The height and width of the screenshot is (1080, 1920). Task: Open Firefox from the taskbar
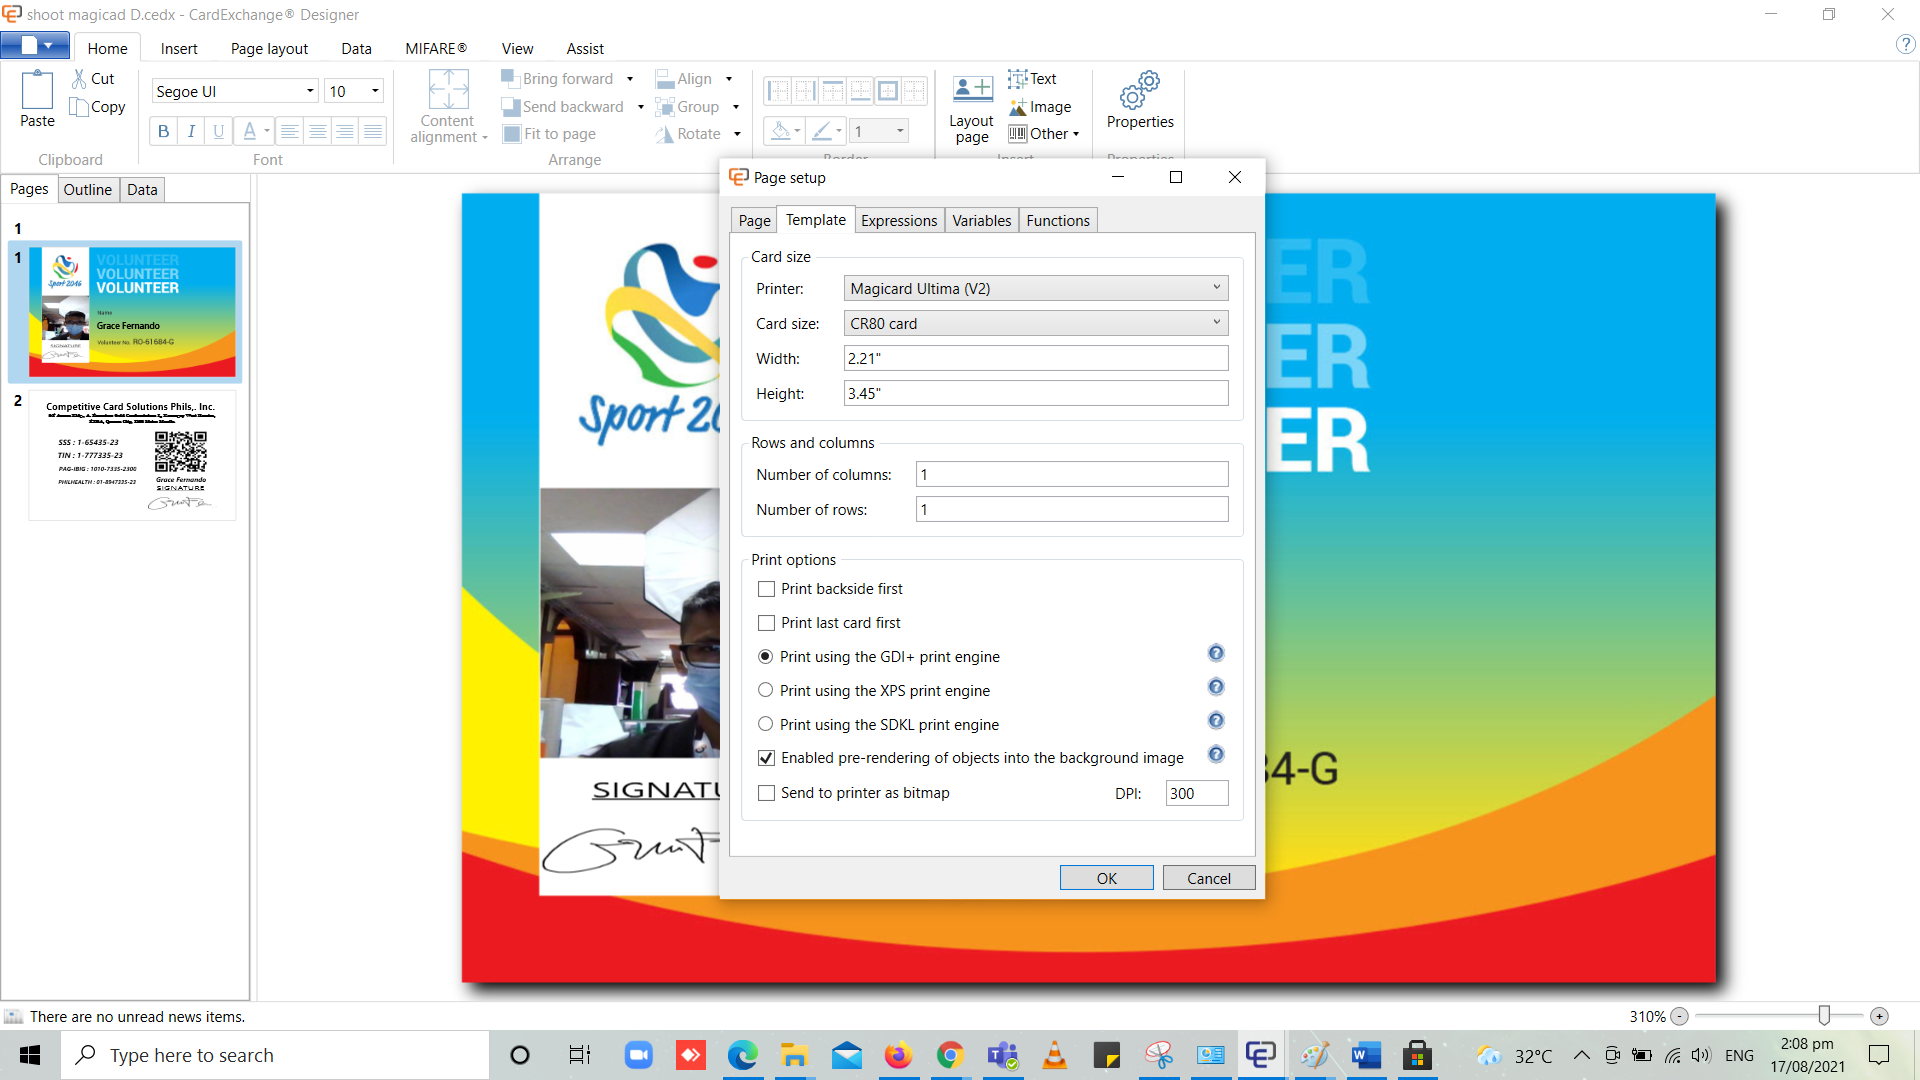click(x=898, y=1055)
